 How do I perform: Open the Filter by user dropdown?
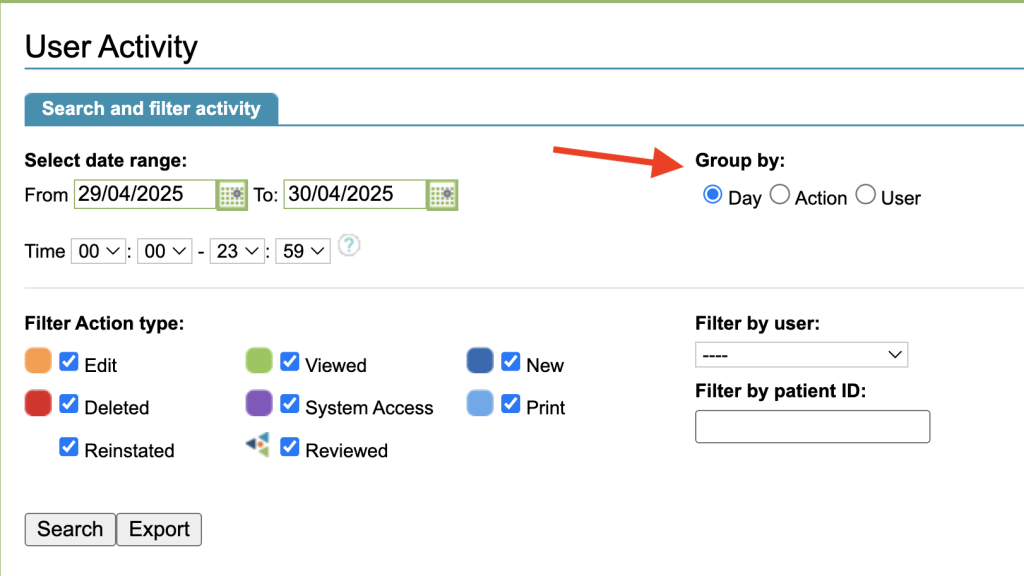coord(801,355)
